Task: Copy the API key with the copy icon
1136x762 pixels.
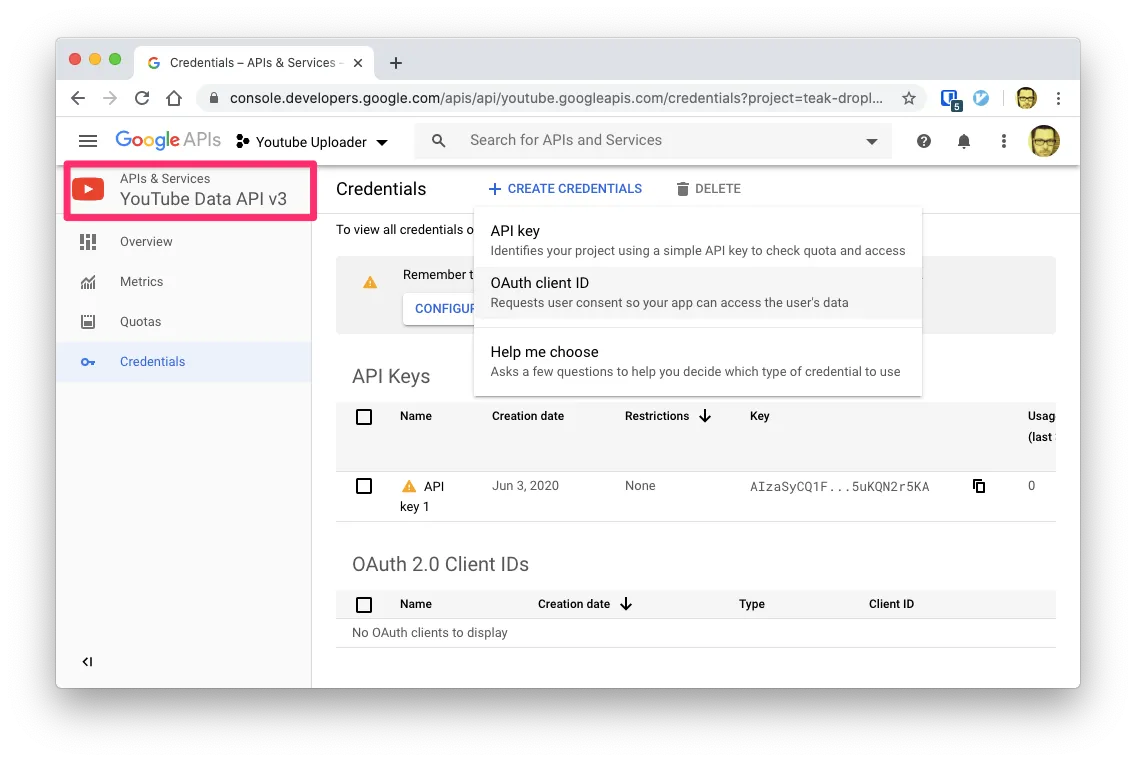Action: [979, 486]
